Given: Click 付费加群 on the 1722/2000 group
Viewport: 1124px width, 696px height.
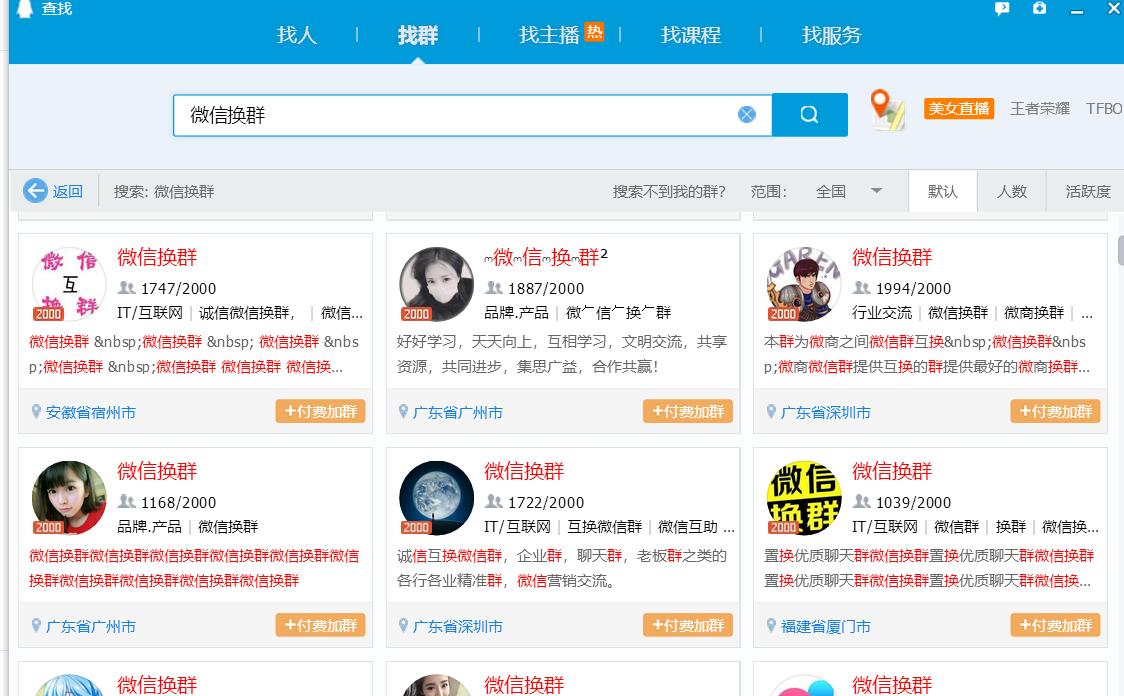Looking at the screenshot, I should click(x=688, y=625).
